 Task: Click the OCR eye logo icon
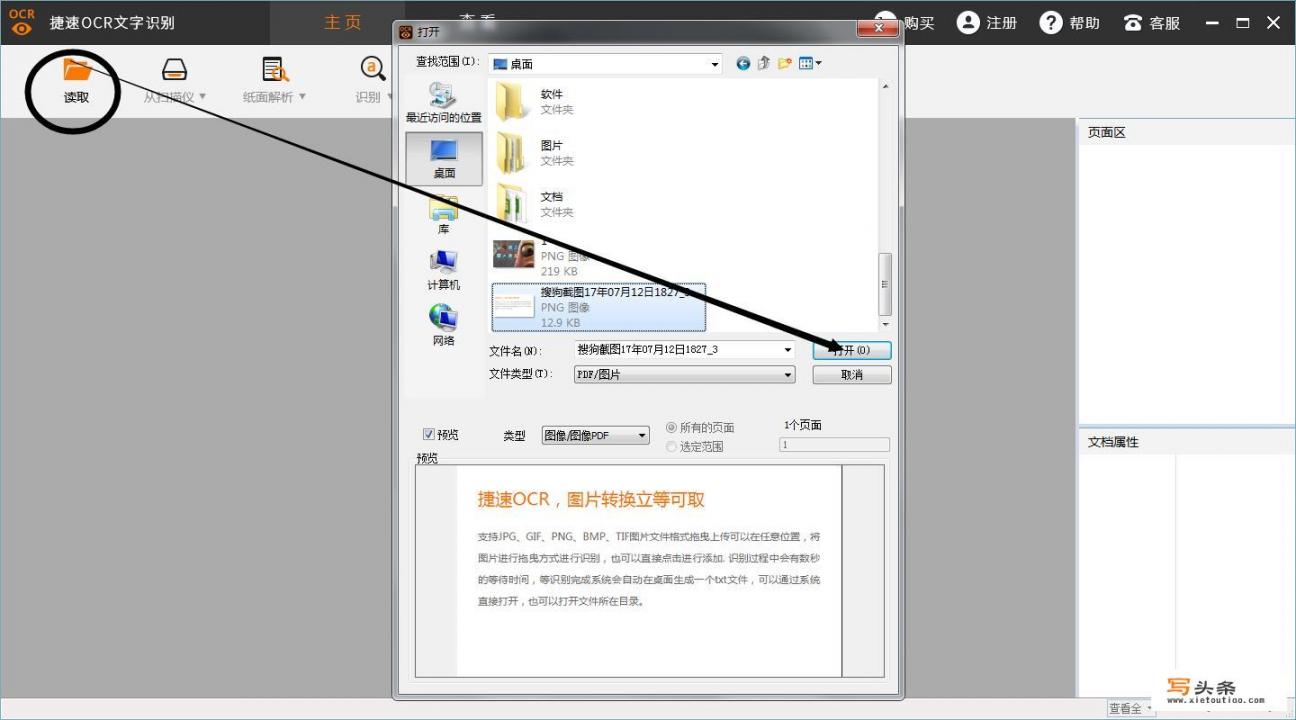(x=22, y=22)
